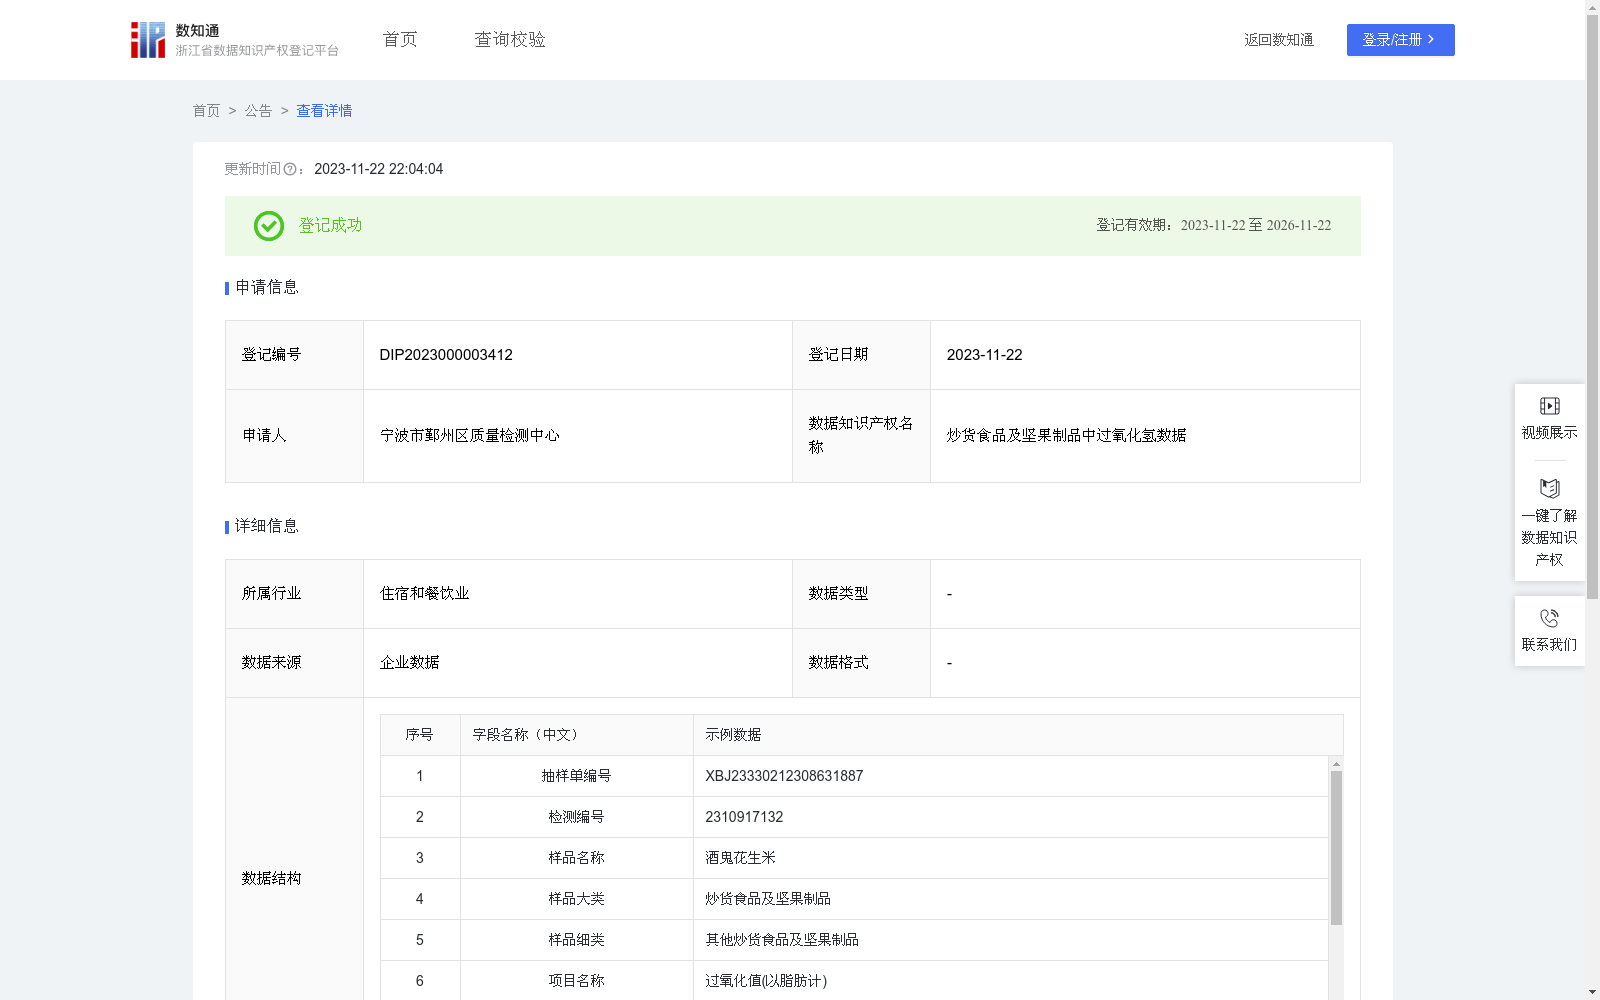Select the 样品名称 field row

[x=576, y=858]
